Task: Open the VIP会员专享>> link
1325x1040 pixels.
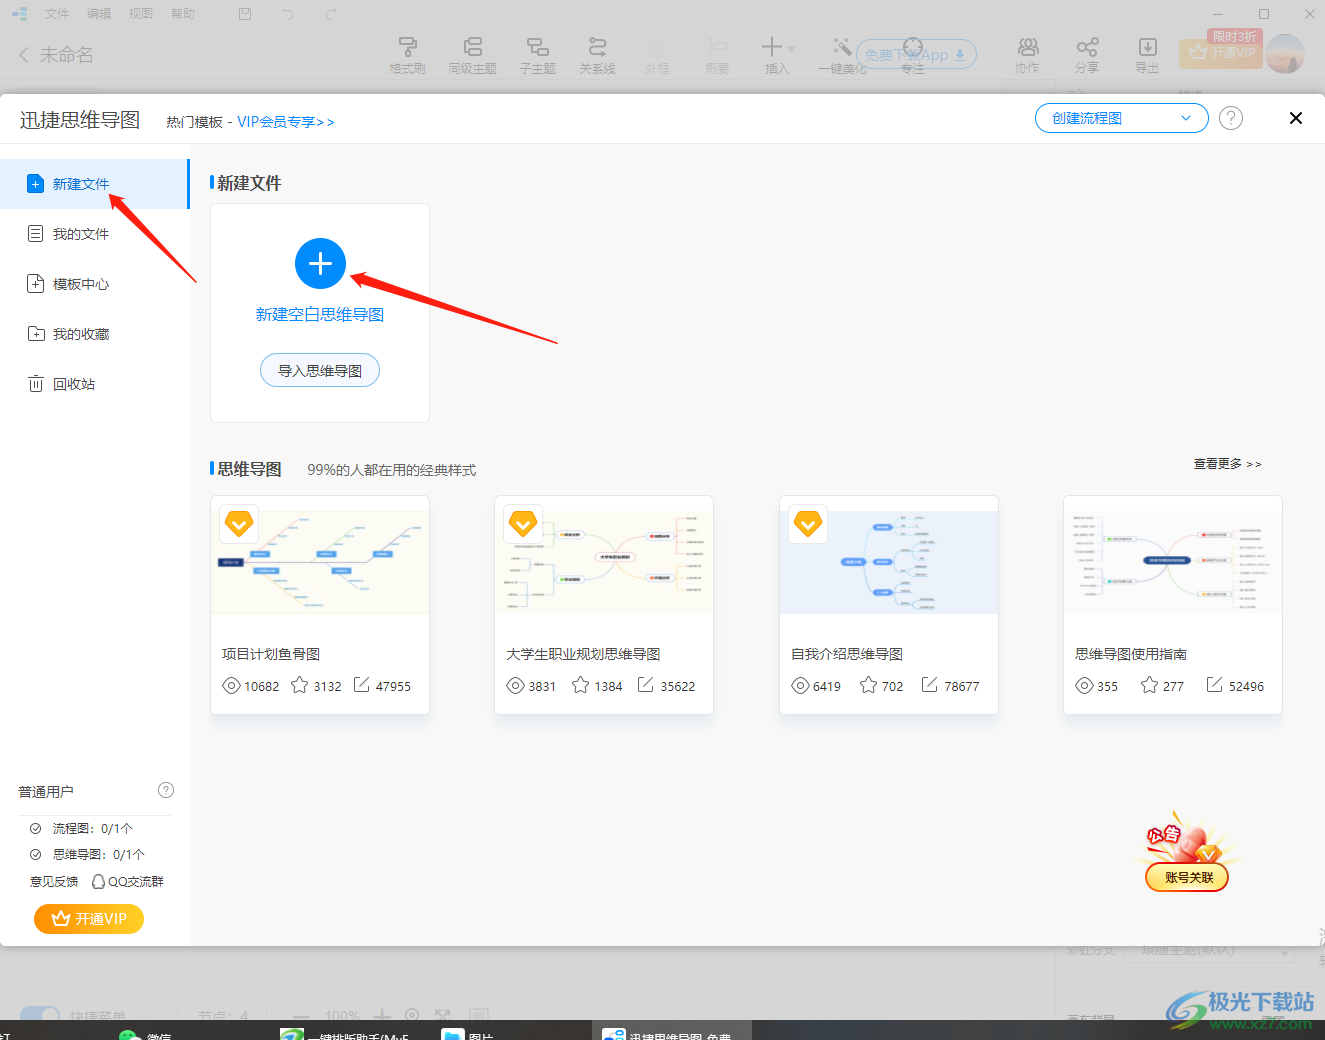Action: pos(286,122)
